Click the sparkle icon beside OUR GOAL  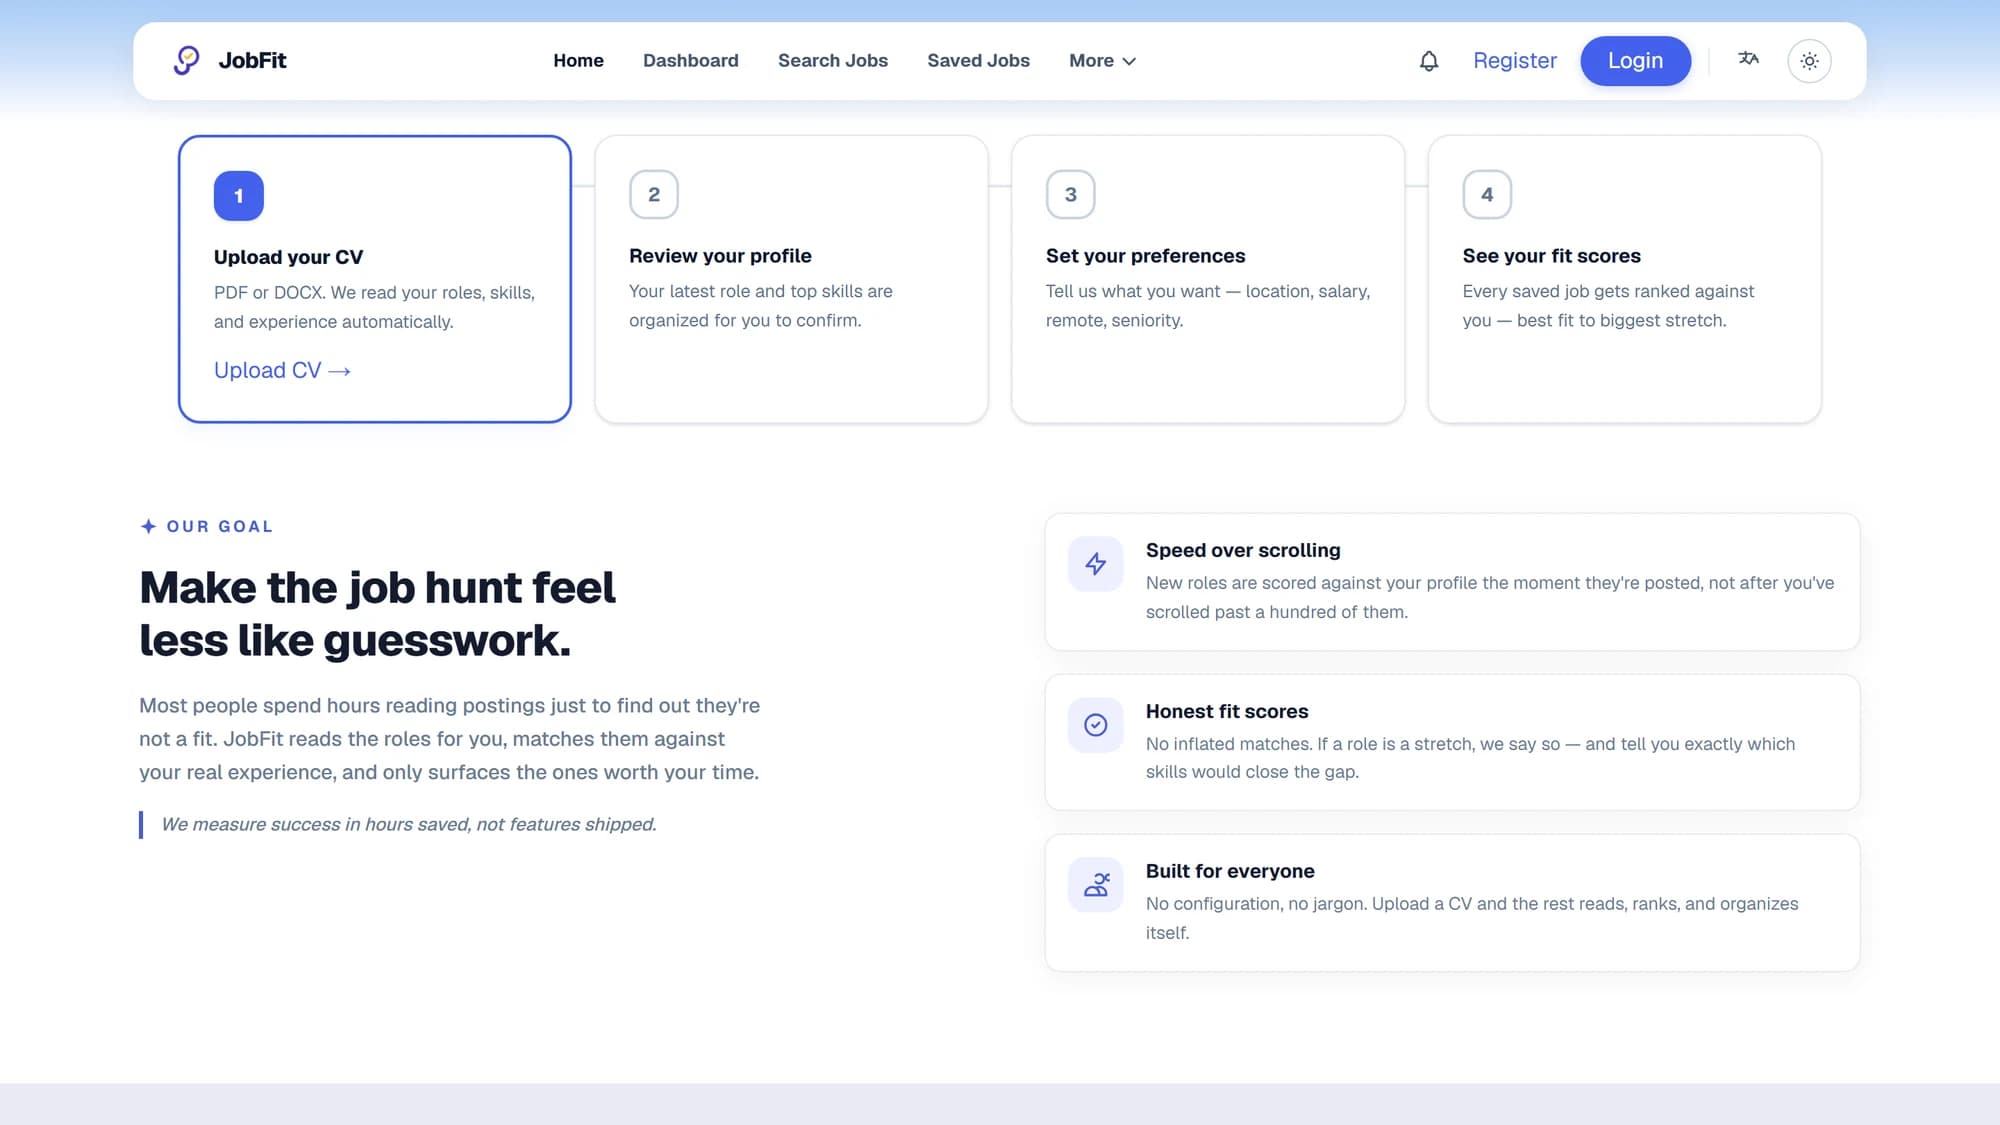click(148, 526)
